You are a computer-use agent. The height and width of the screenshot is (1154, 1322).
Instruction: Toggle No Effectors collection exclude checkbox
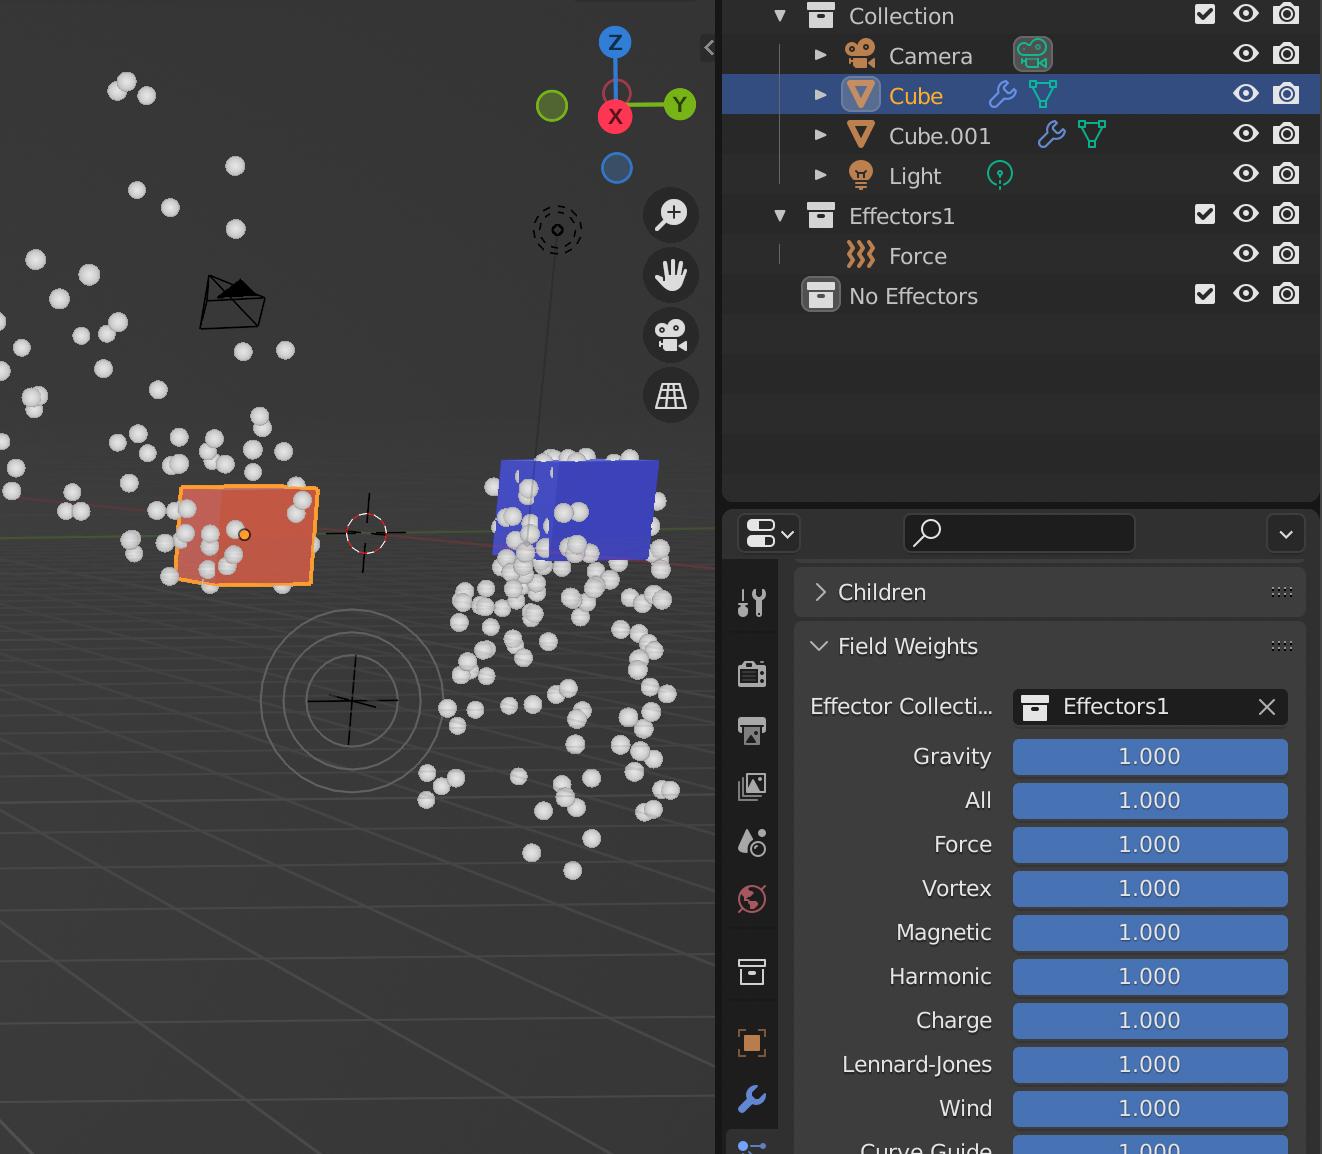pyautogui.click(x=1205, y=294)
